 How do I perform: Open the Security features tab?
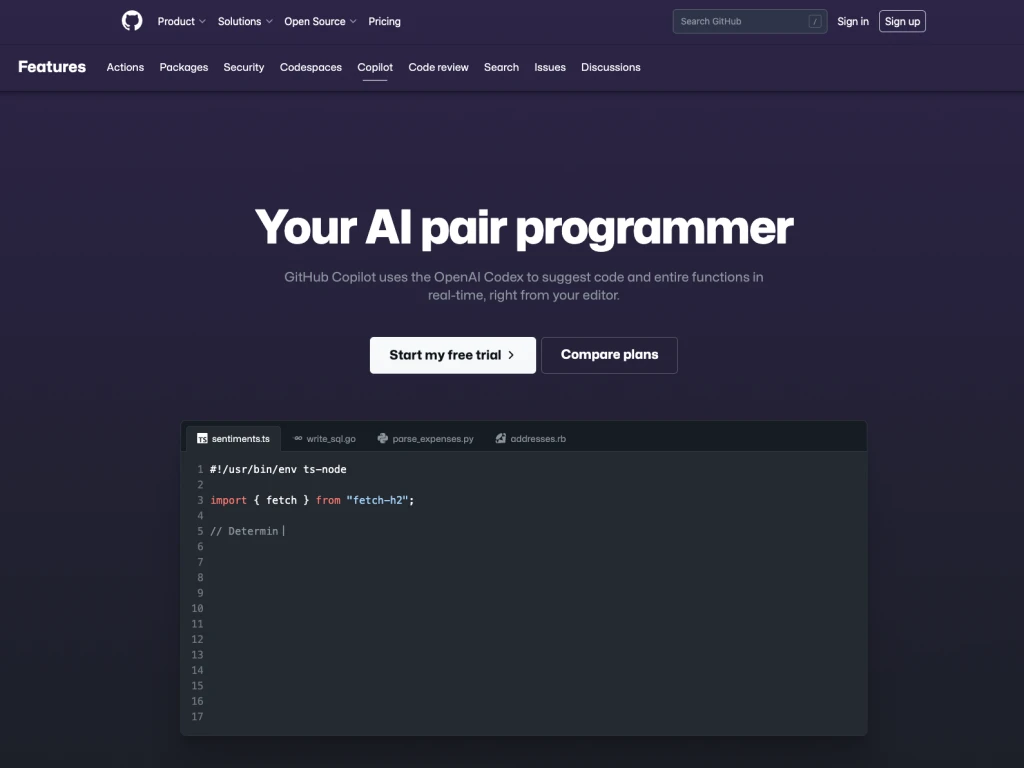(244, 67)
